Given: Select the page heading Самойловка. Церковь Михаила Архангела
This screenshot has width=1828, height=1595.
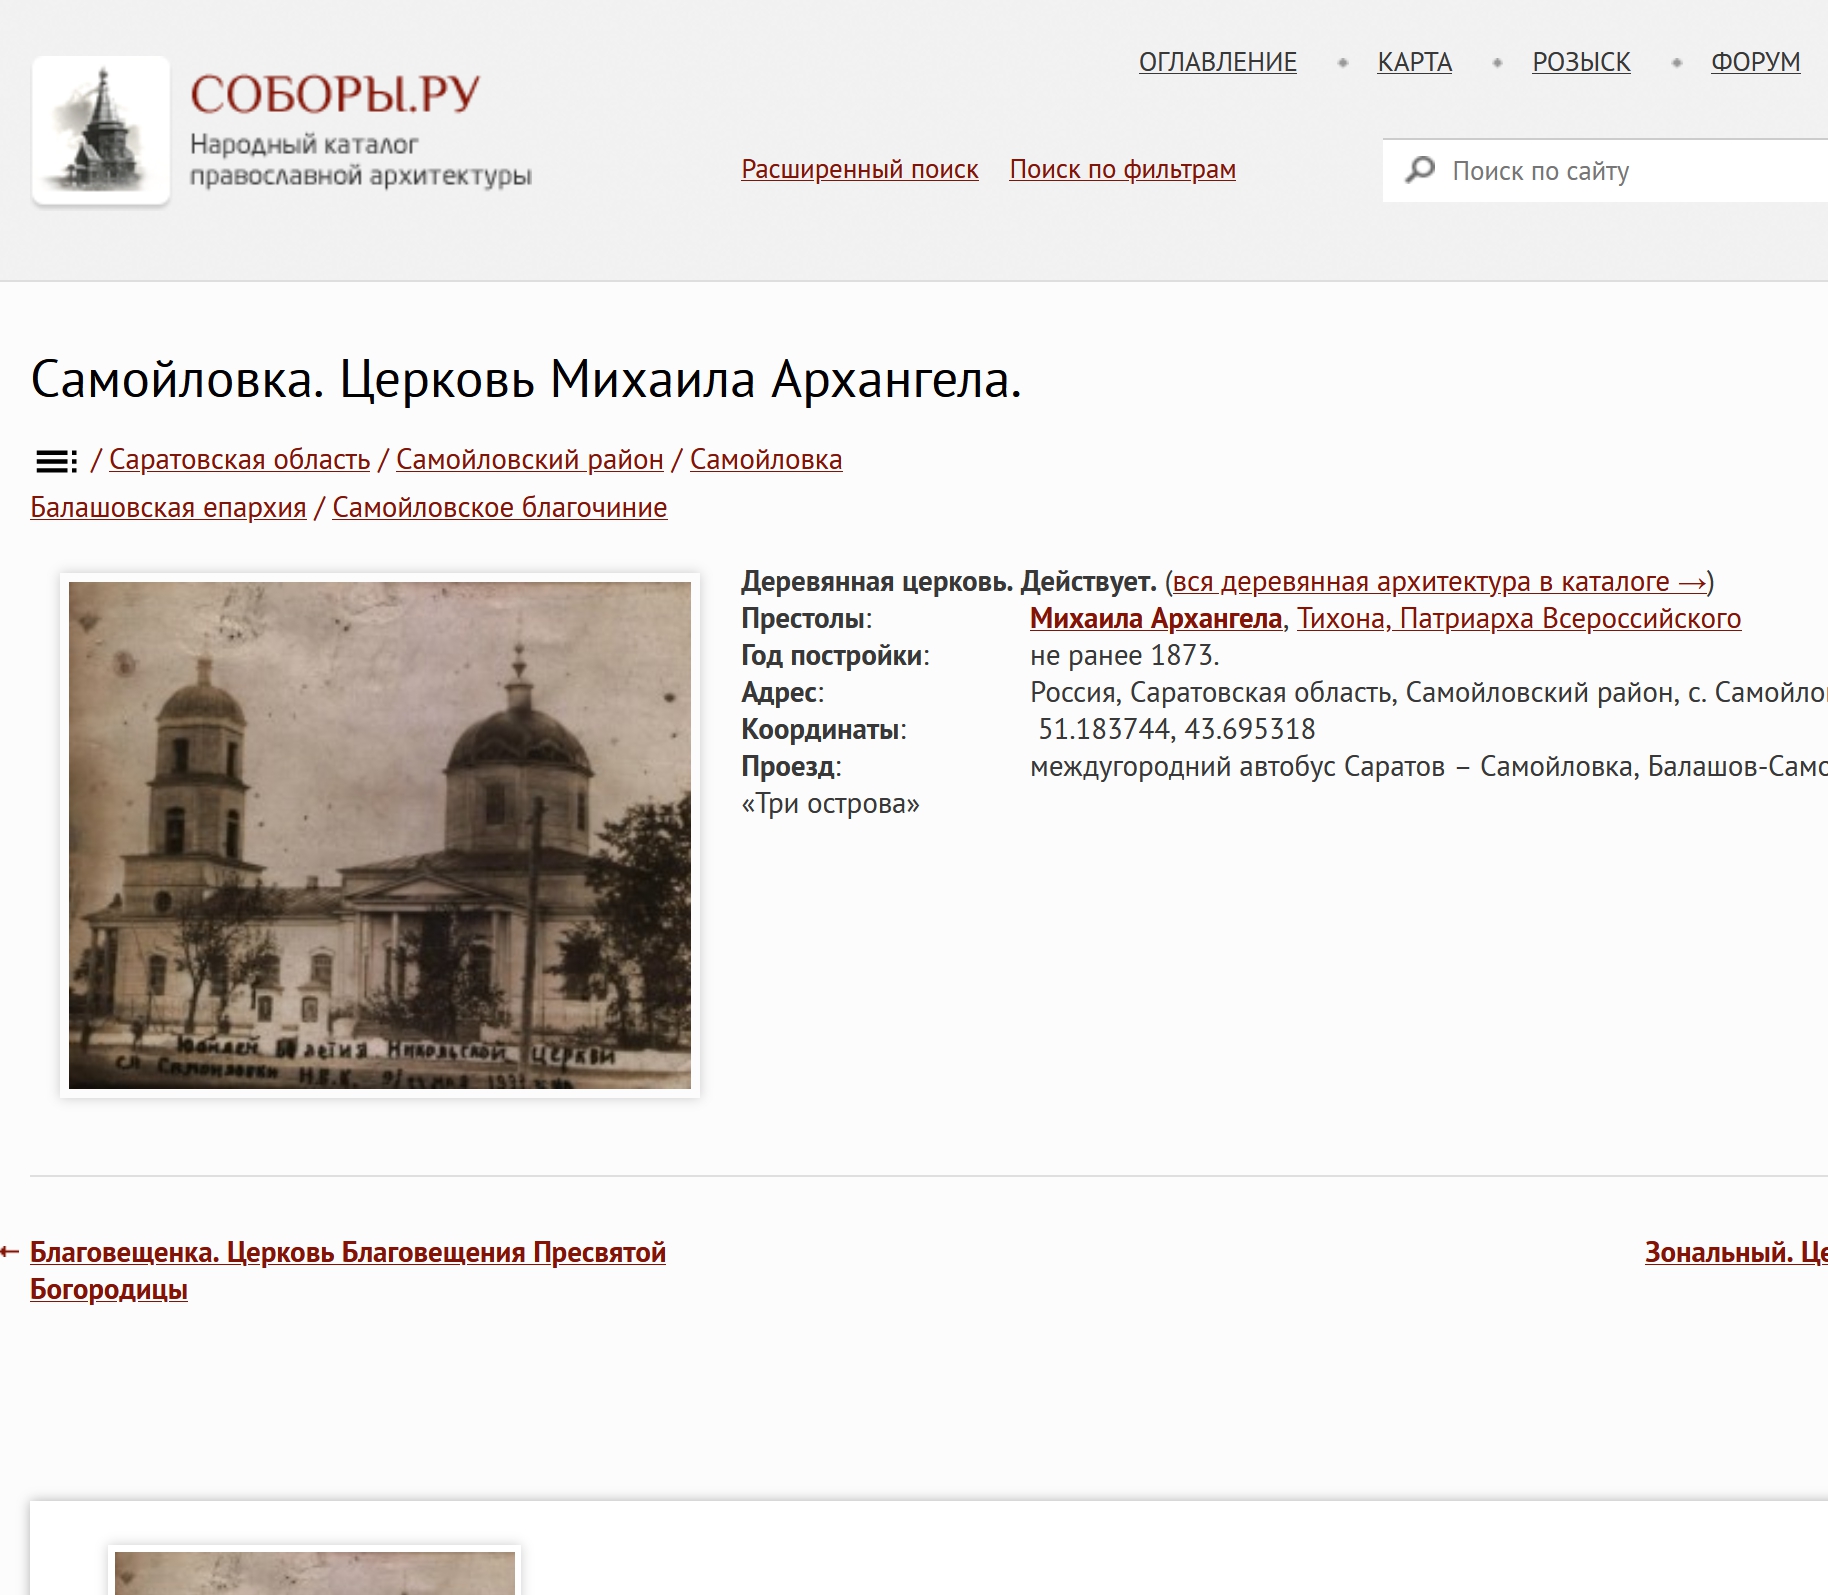Looking at the screenshot, I should tap(526, 379).
